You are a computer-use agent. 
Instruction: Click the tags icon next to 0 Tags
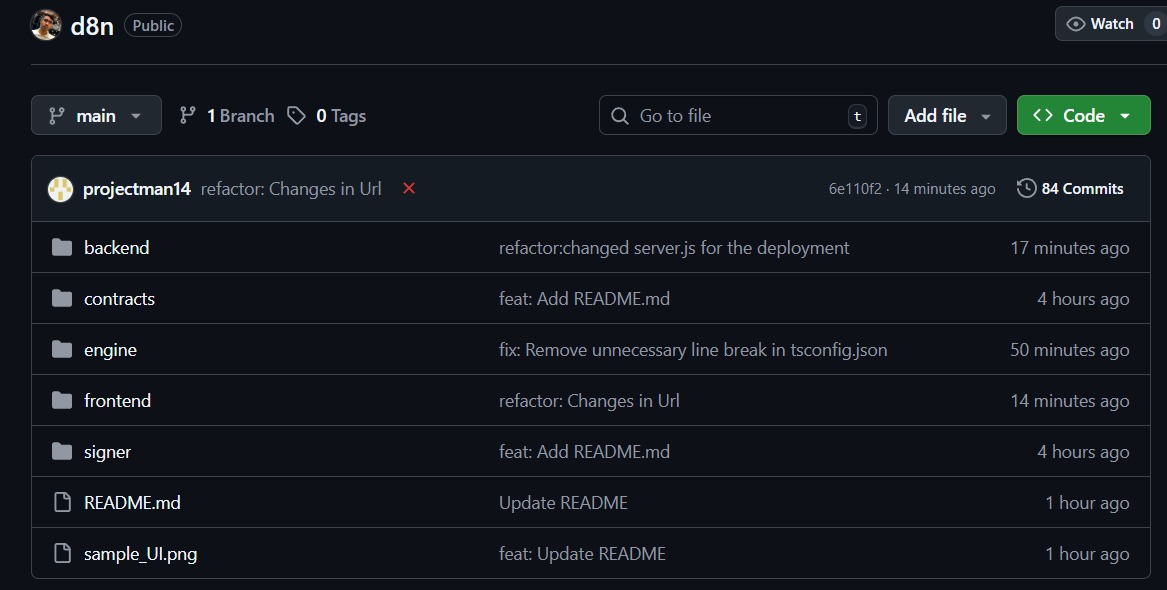click(x=296, y=115)
